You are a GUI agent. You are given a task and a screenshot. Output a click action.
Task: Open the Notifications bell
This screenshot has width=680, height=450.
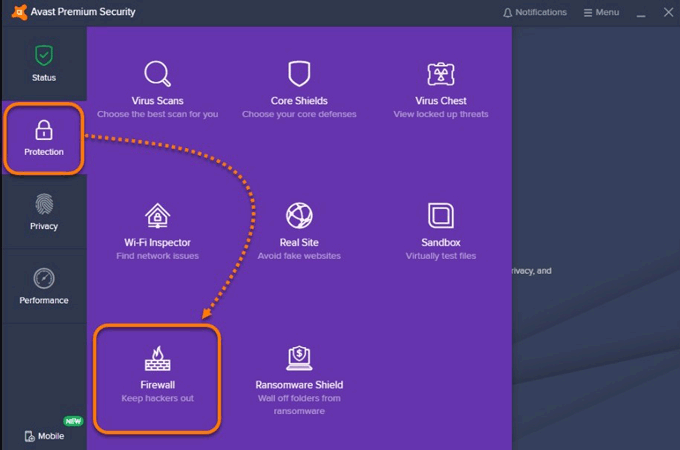[x=534, y=12]
